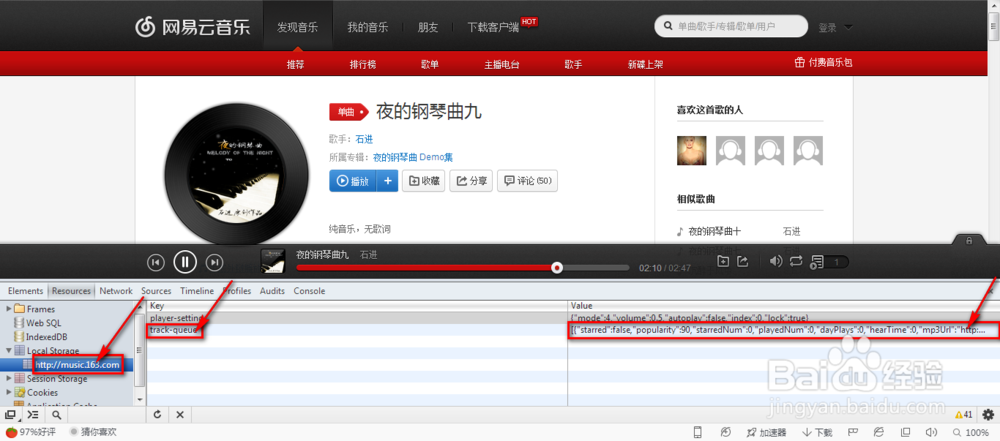
Task: Click the DevTools dock-side icon
Action: click(10, 415)
